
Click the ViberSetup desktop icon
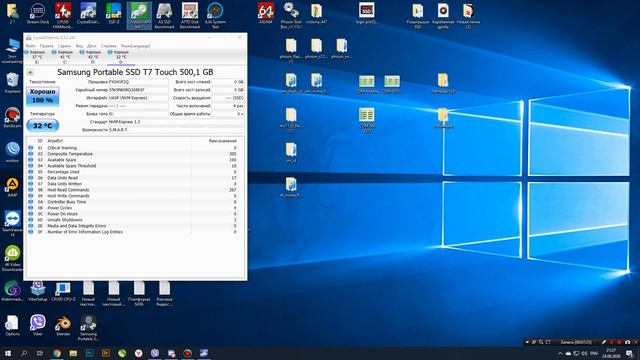[38, 291]
